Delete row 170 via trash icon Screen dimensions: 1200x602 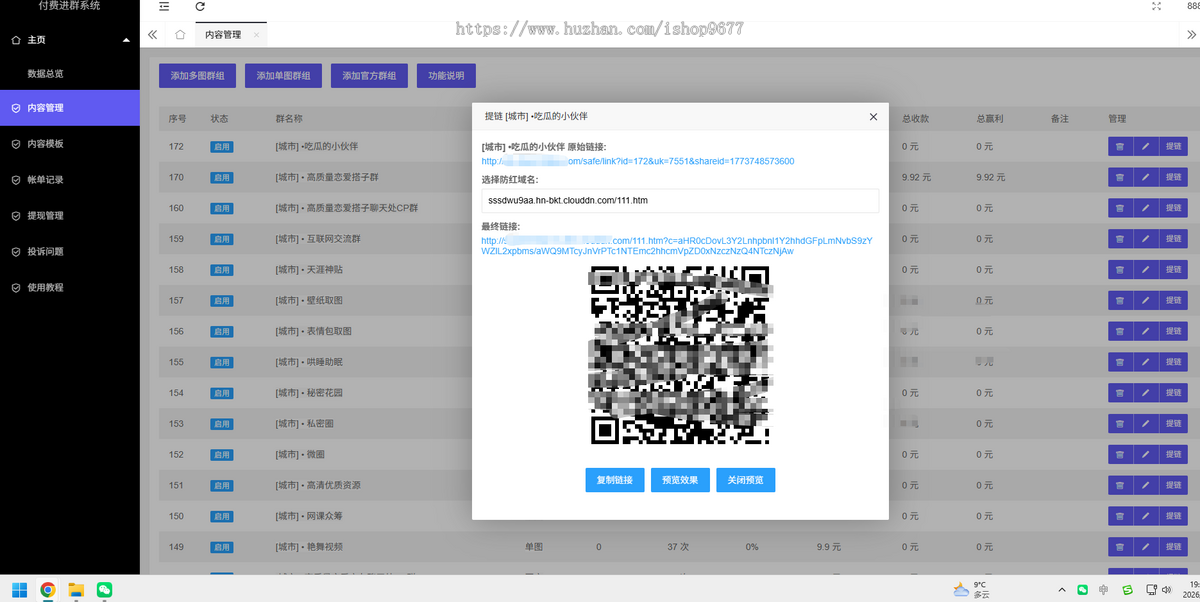(x=1120, y=177)
